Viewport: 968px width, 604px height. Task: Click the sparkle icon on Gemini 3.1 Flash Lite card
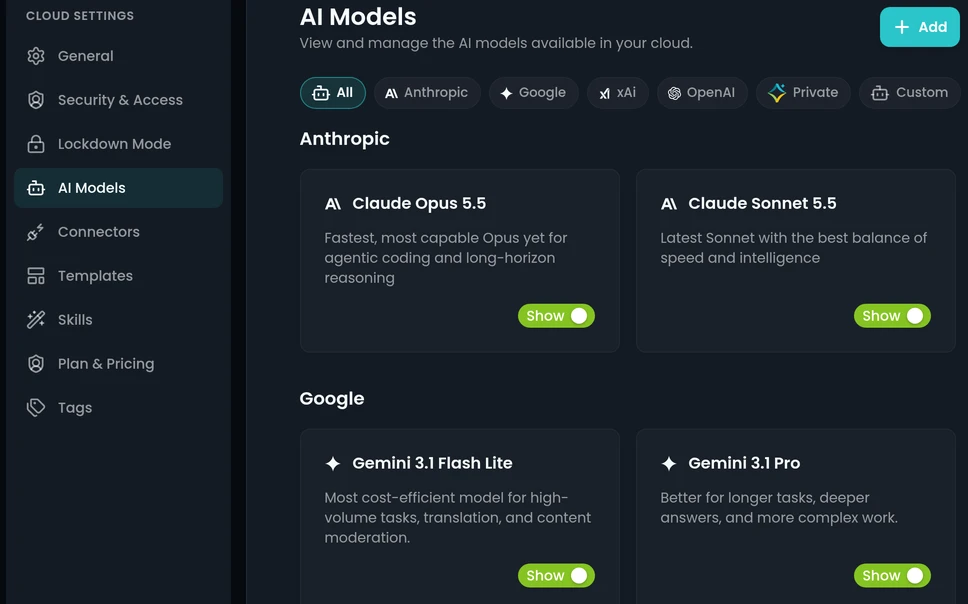pos(333,463)
